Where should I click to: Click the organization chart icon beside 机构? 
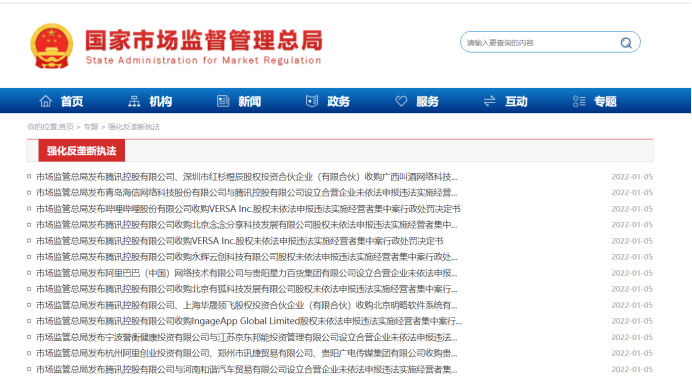click(x=134, y=101)
